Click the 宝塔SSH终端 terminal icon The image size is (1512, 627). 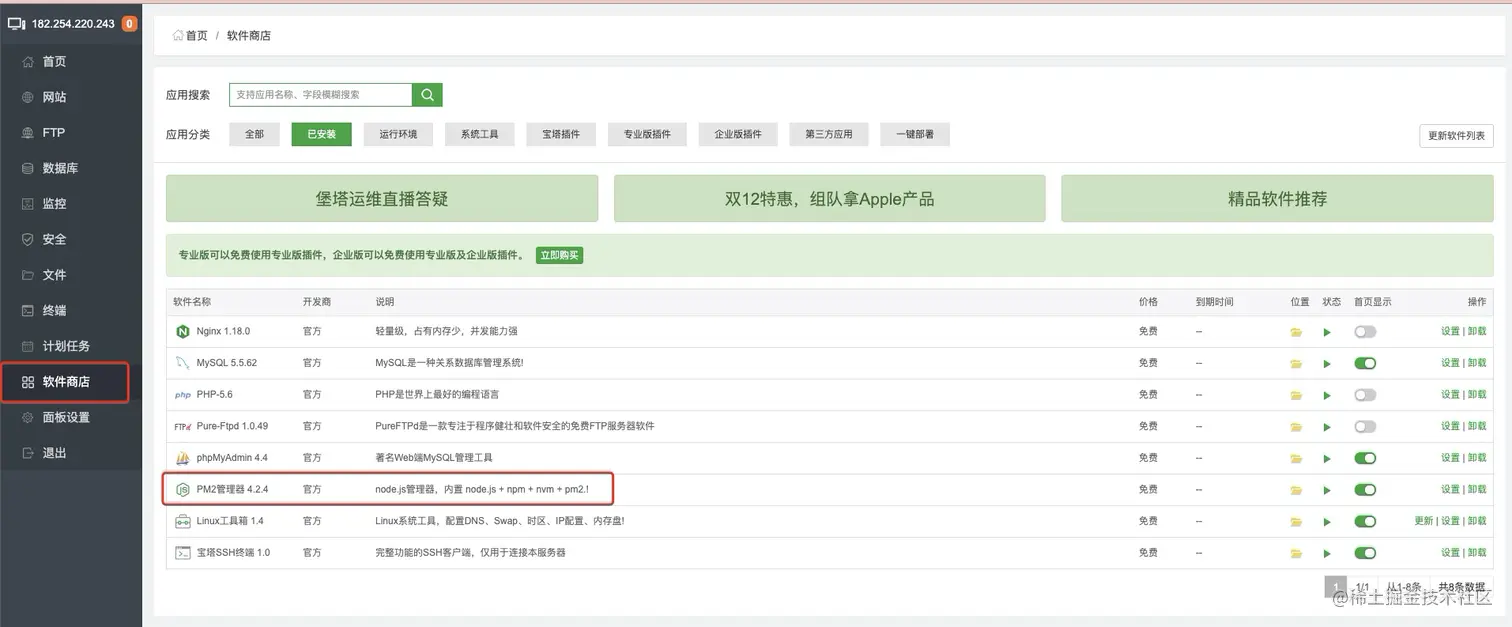182,553
